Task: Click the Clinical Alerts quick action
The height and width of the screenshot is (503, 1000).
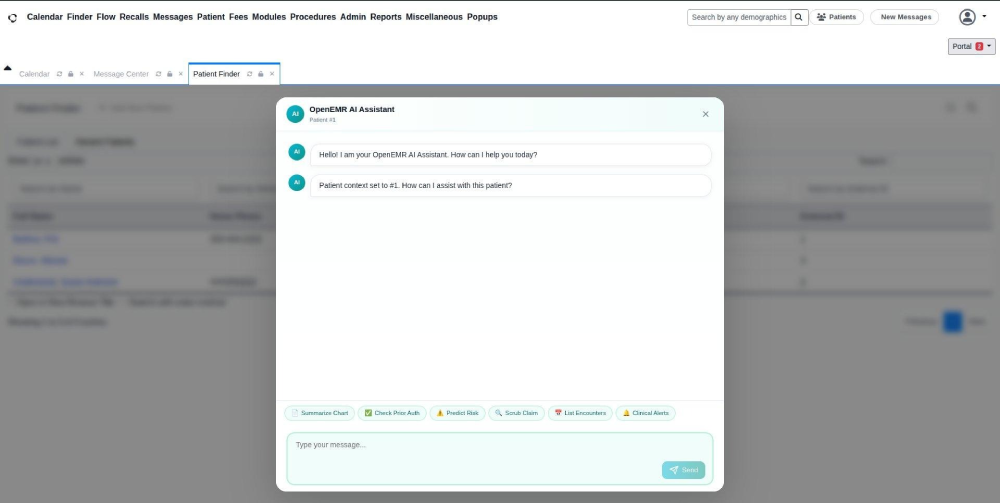Action: pos(645,413)
